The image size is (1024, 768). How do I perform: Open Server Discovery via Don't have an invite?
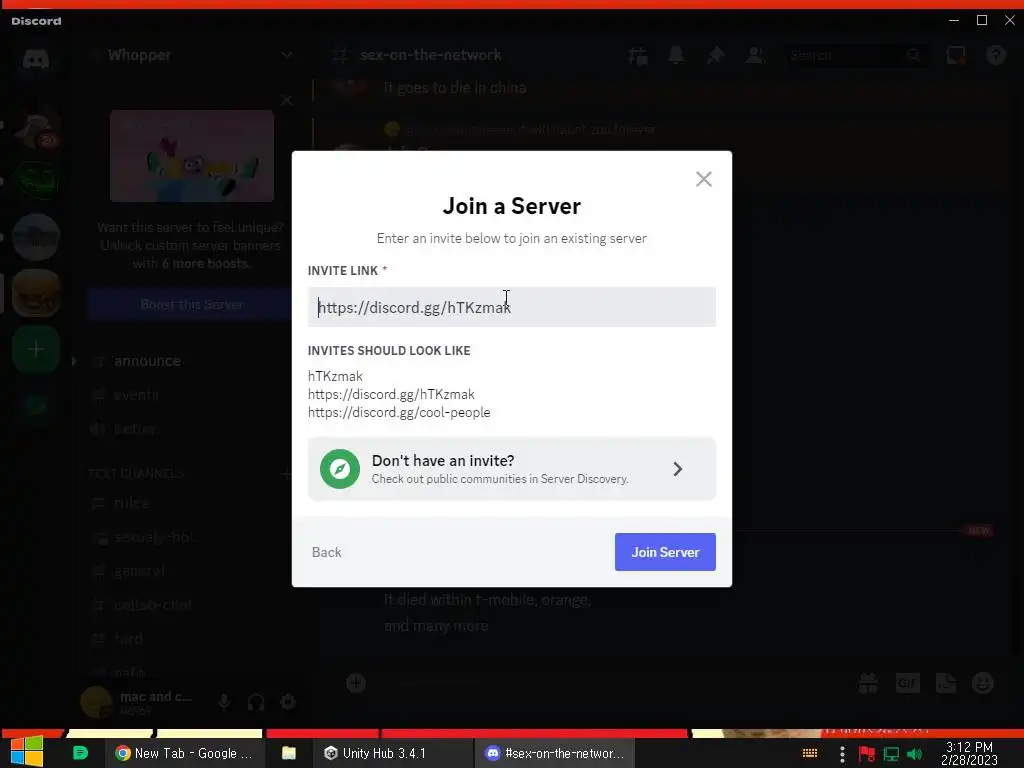(511, 469)
